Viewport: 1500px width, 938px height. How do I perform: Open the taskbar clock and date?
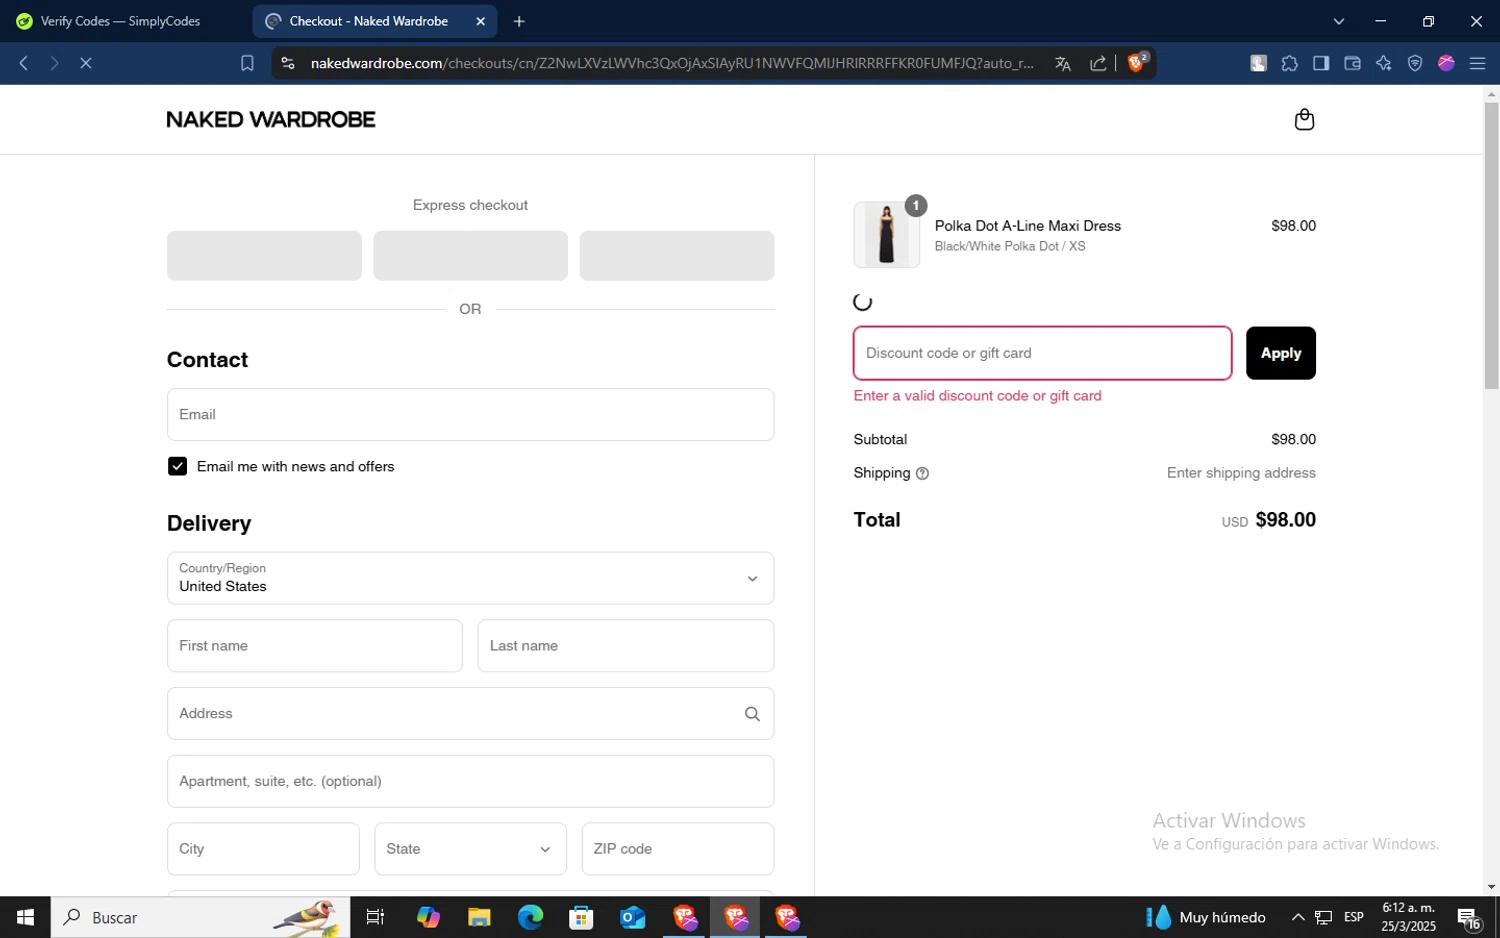(1409, 917)
